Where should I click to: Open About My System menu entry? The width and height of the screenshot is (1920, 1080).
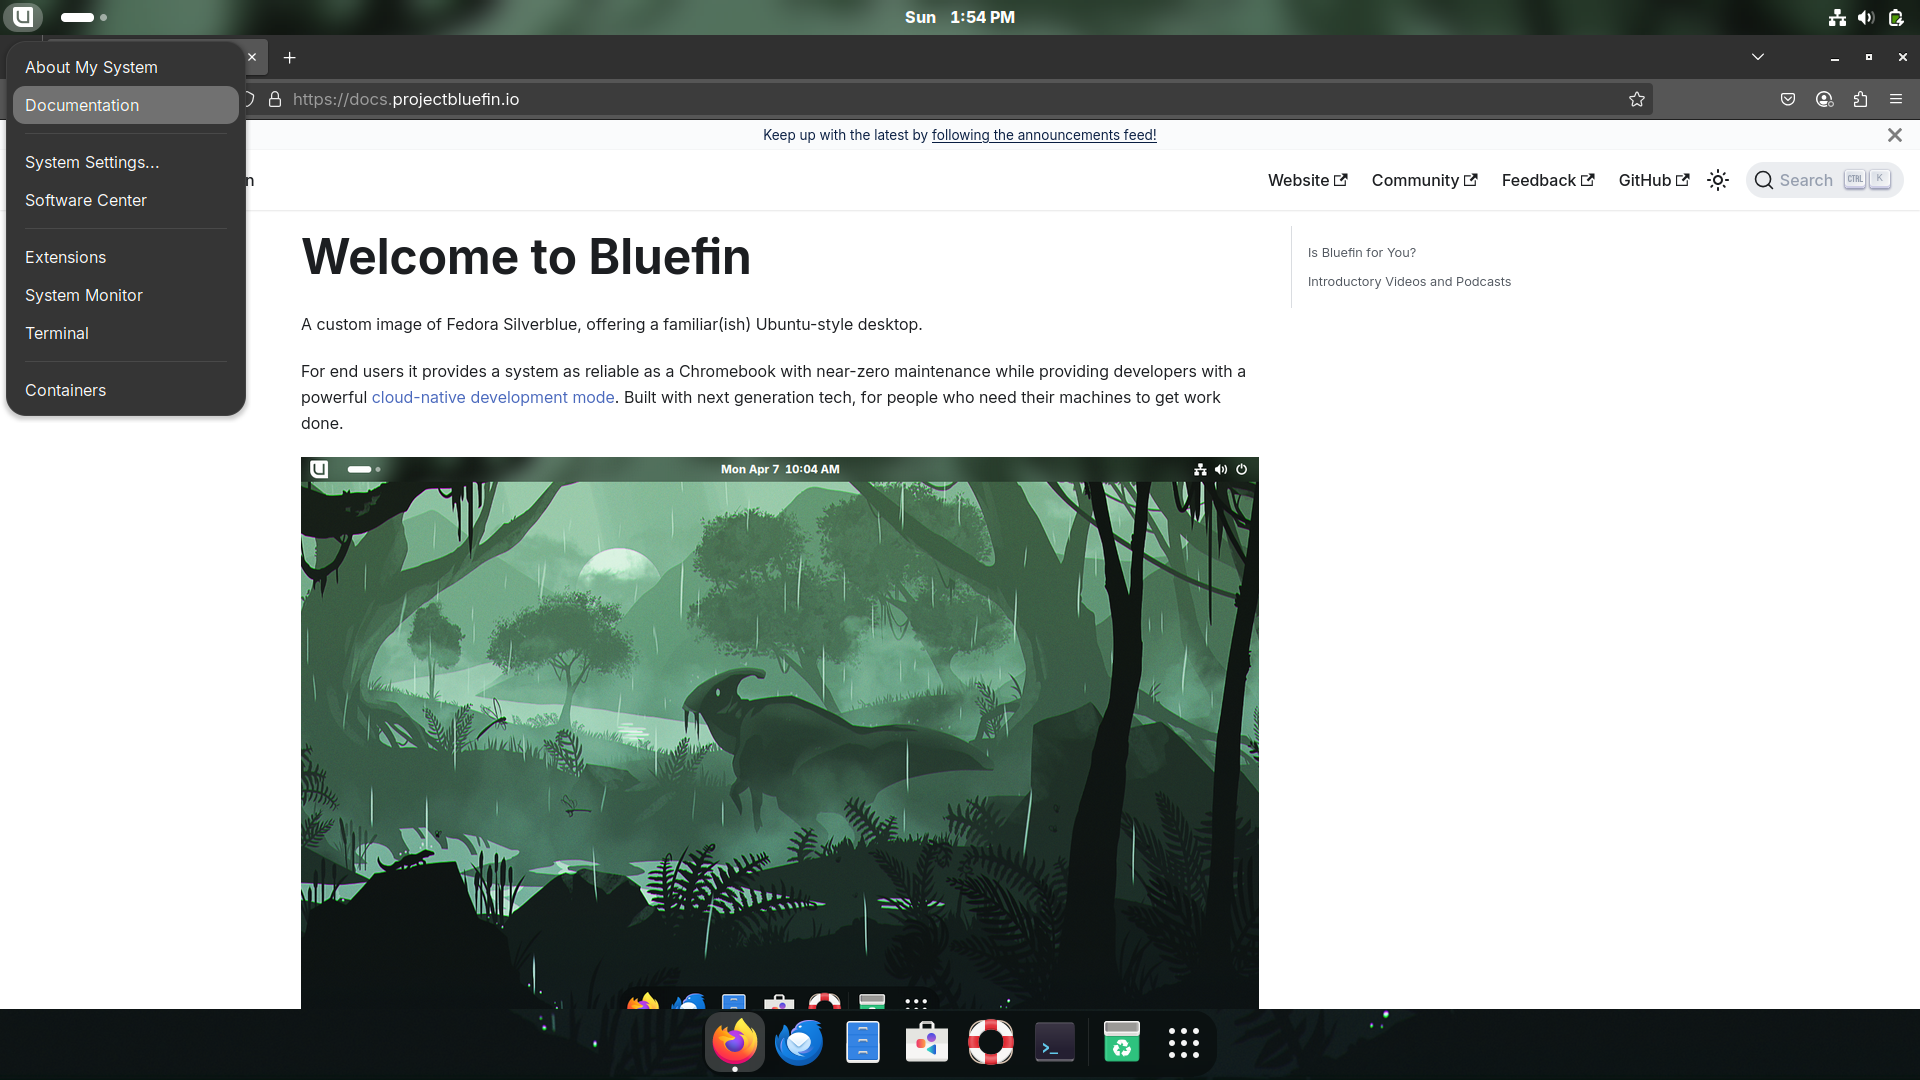[x=125, y=67]
